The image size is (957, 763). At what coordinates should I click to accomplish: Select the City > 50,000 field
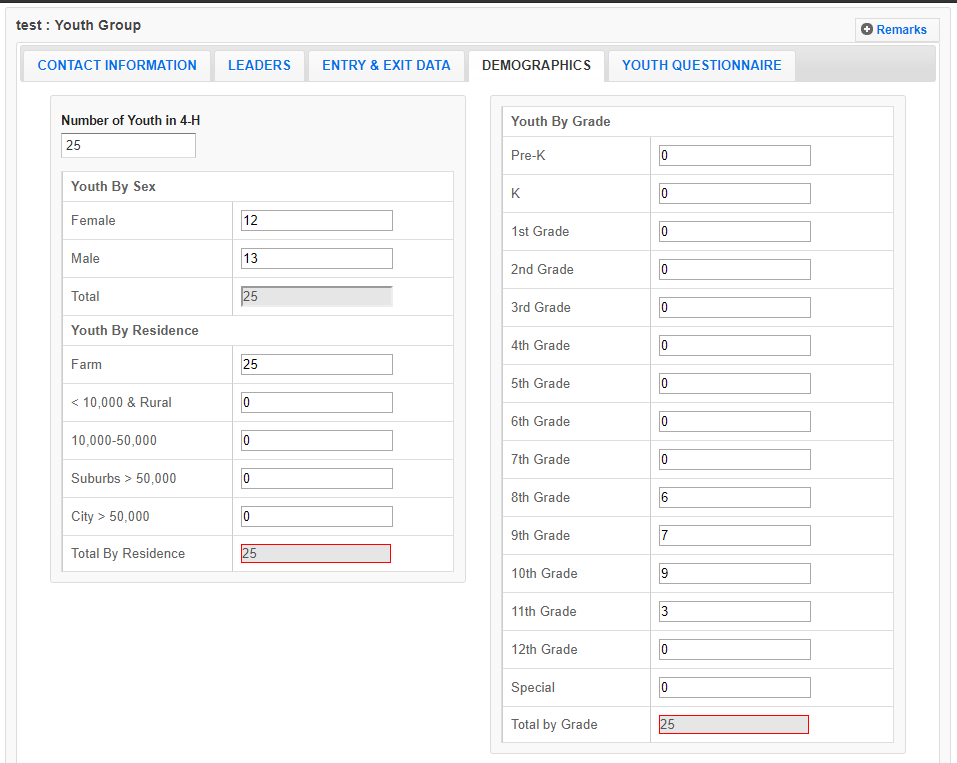coord(316,517)
